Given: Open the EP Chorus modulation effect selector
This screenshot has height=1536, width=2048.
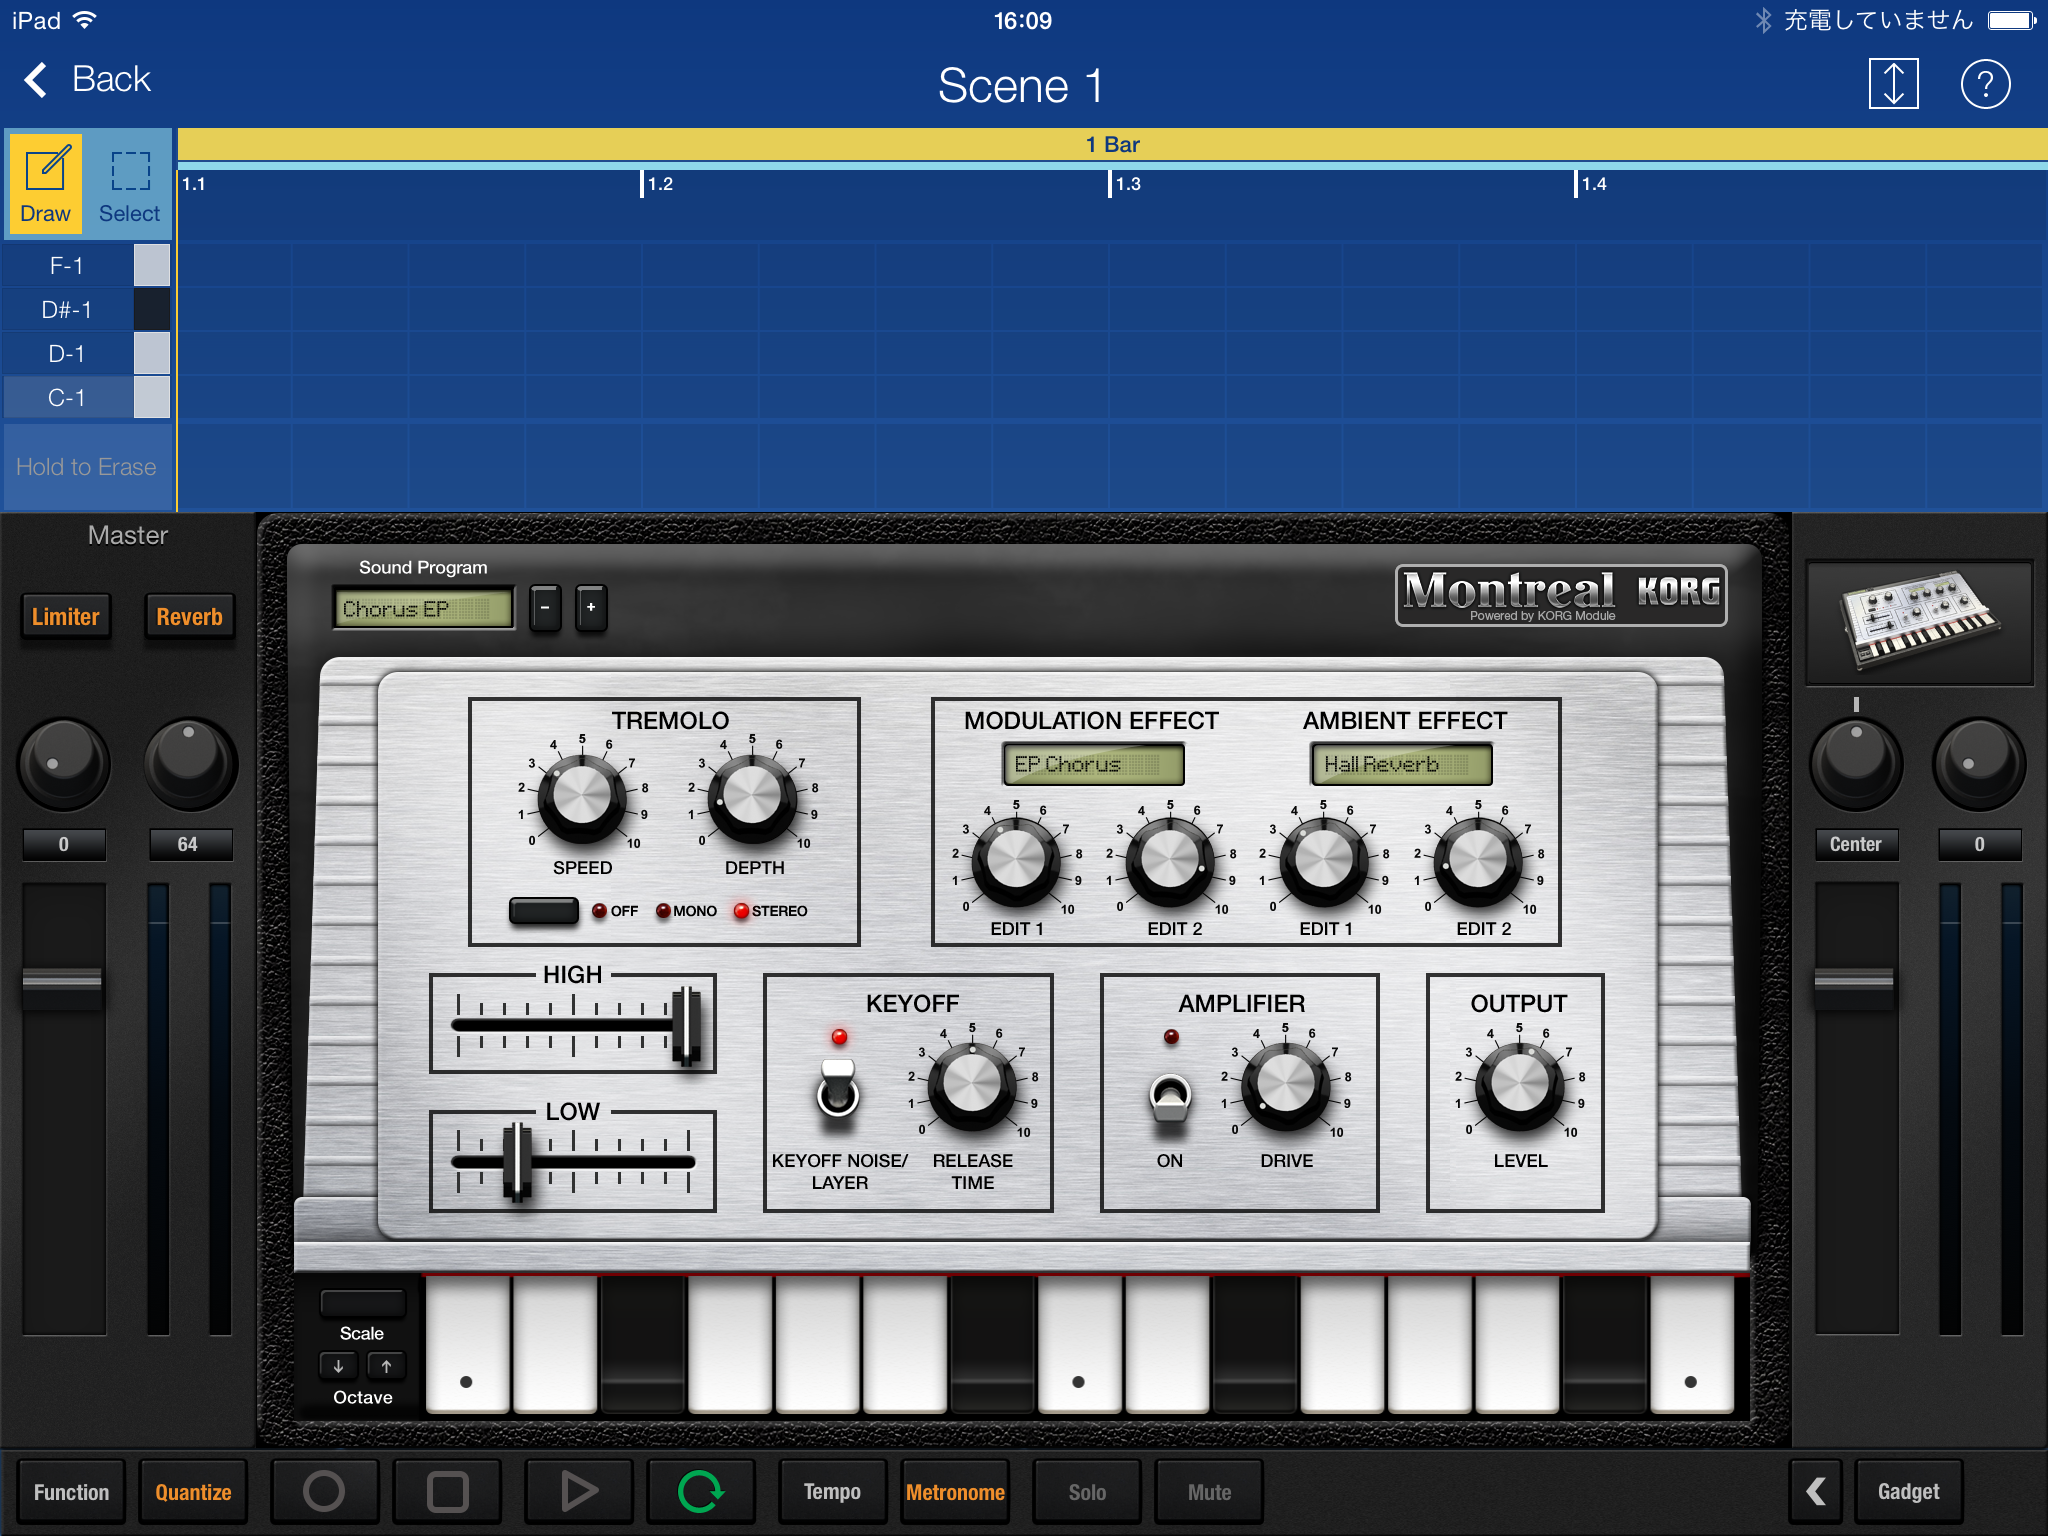Looking at the screenshot, I should [1094, 764].
